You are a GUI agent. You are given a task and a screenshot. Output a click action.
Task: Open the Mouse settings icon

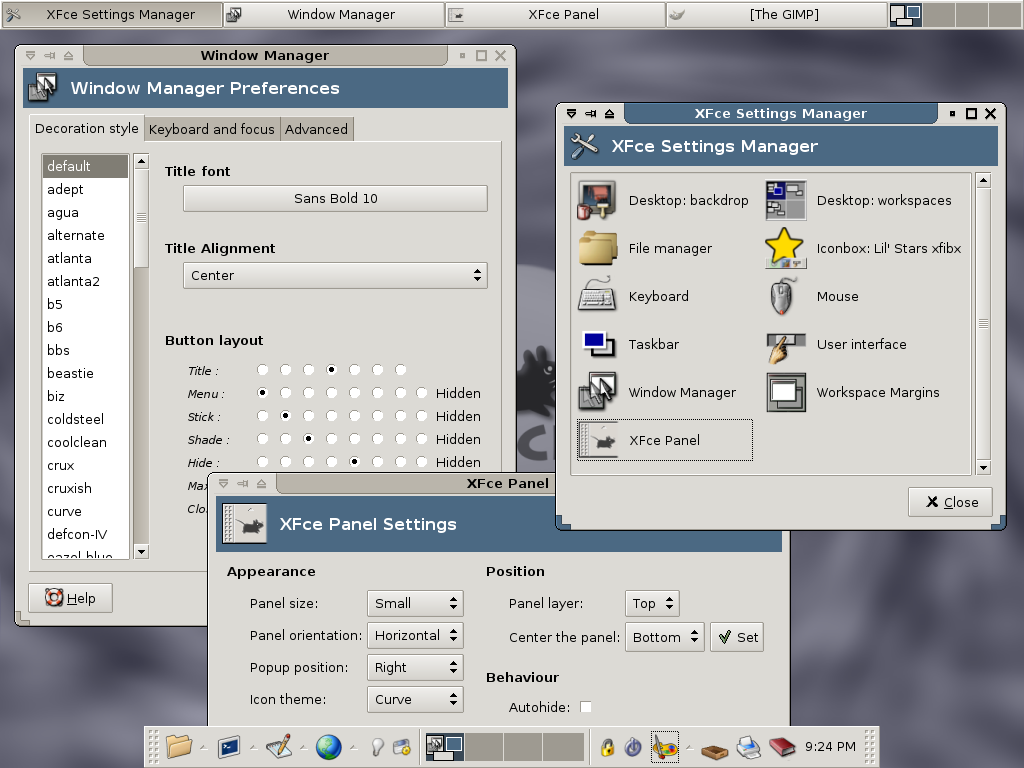786,296
